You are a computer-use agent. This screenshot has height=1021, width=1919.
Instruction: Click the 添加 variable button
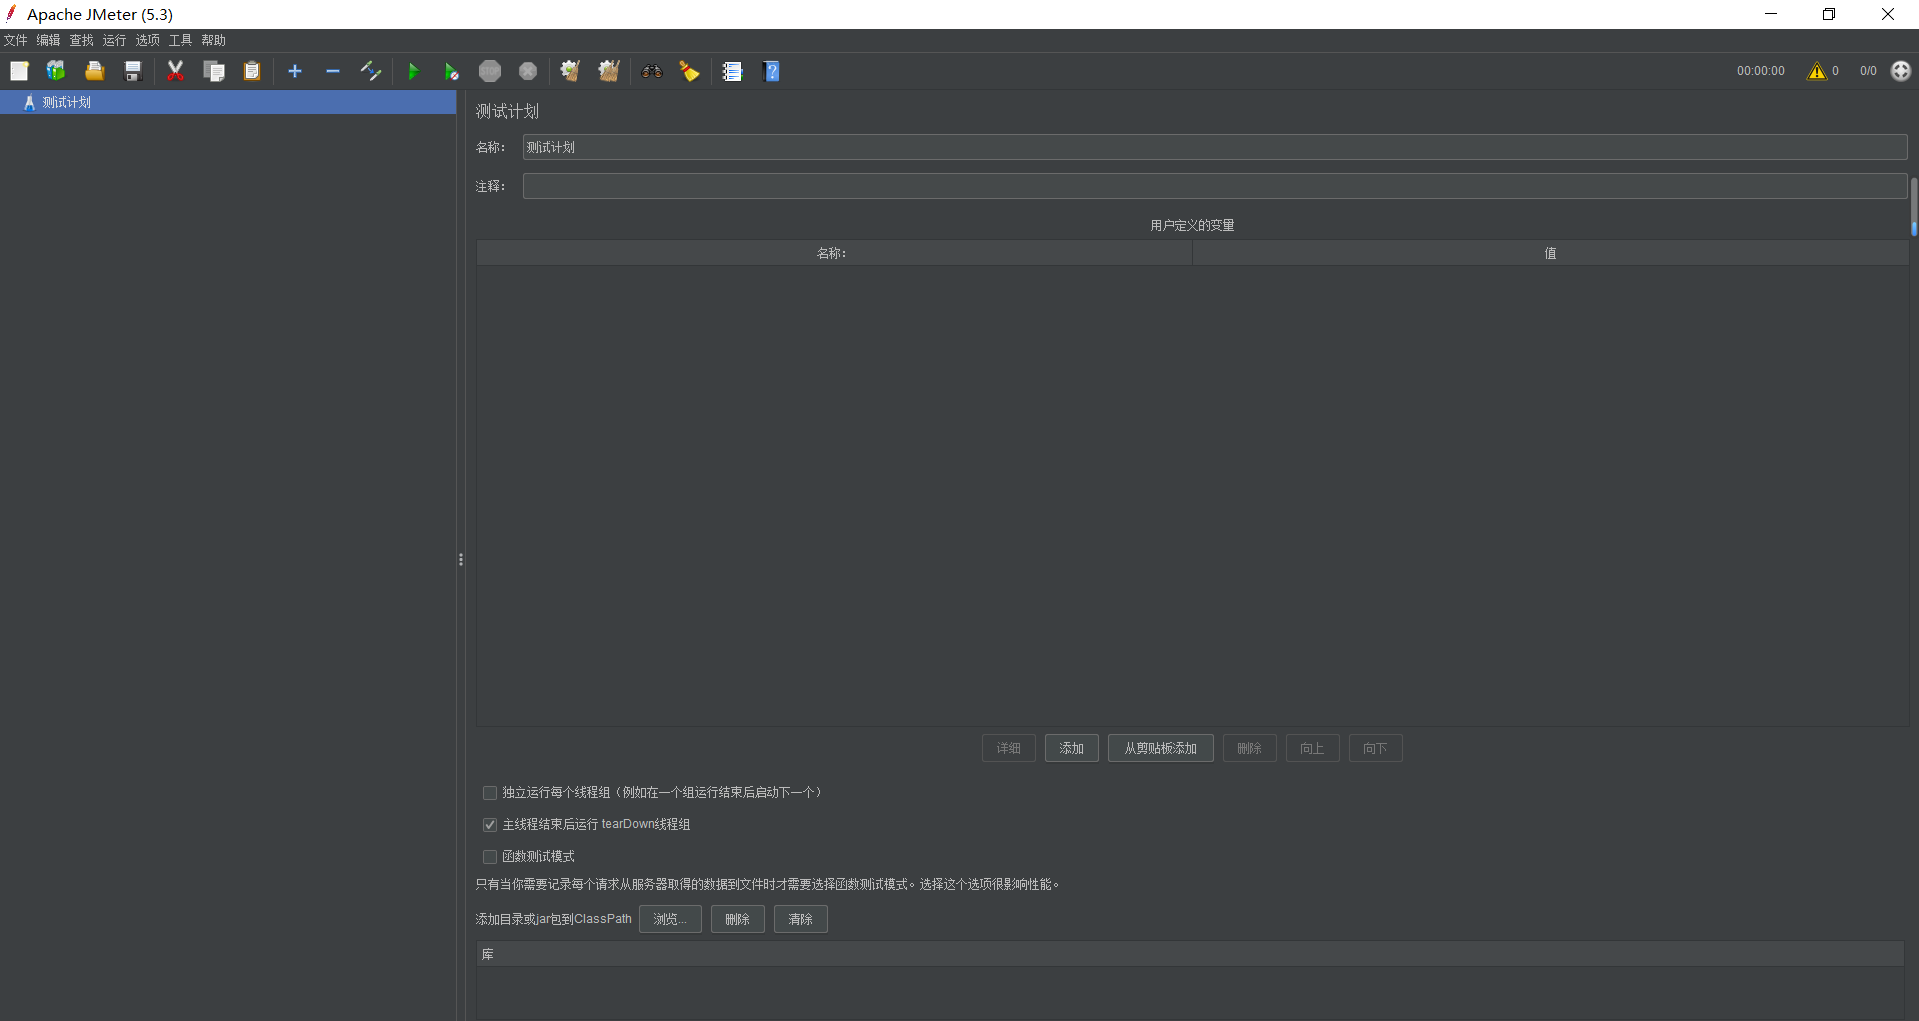(x=1072, y=748)
